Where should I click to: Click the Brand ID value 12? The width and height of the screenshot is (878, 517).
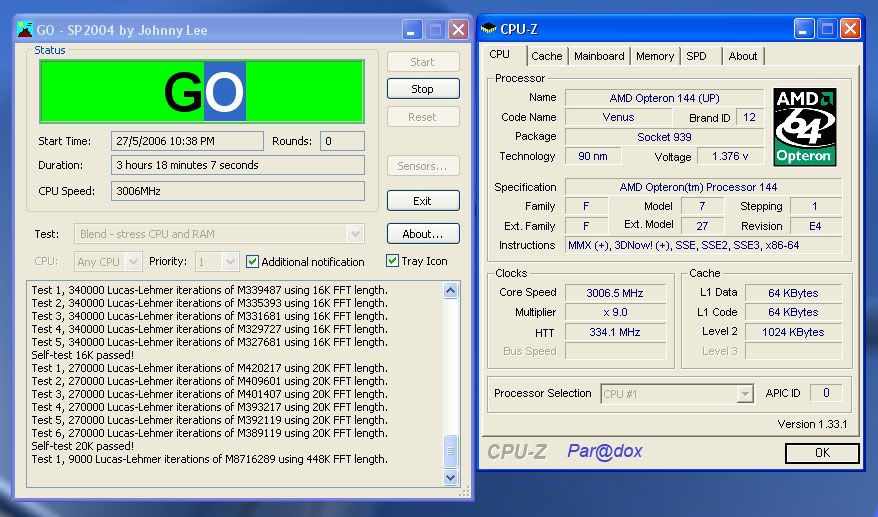[749, 117]
